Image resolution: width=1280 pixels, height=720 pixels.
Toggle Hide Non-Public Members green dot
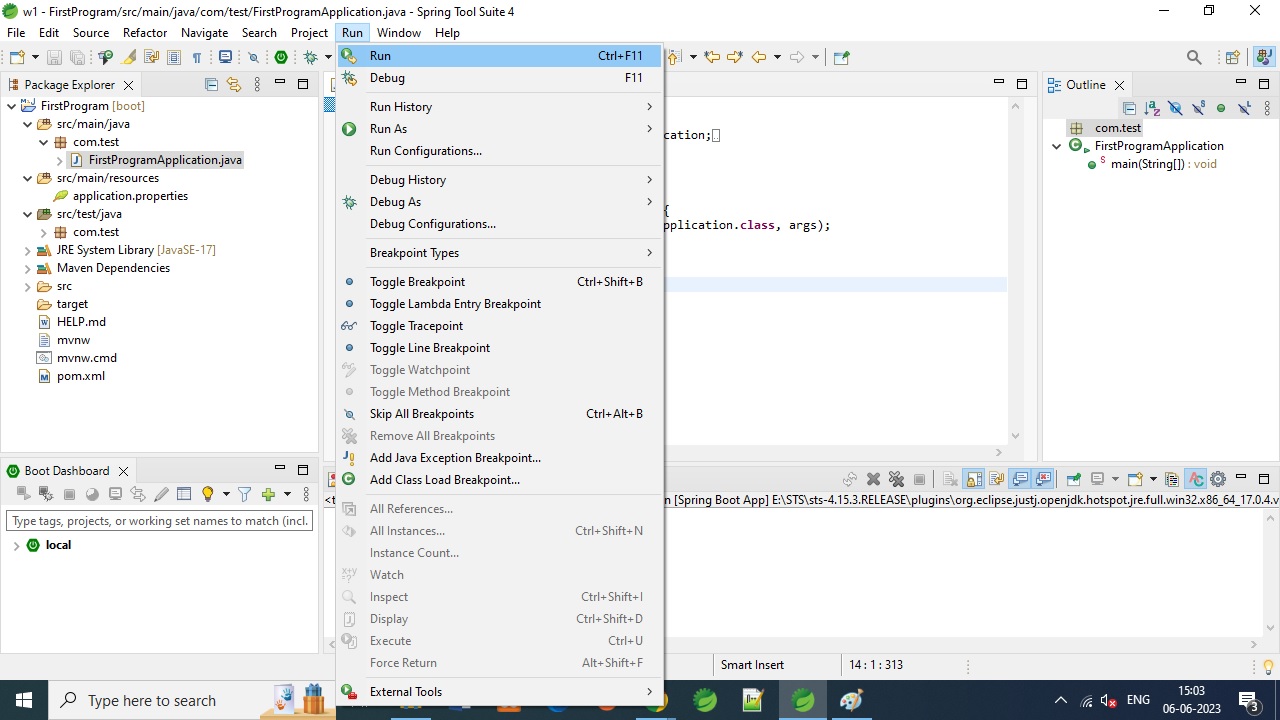(1221, 108)
